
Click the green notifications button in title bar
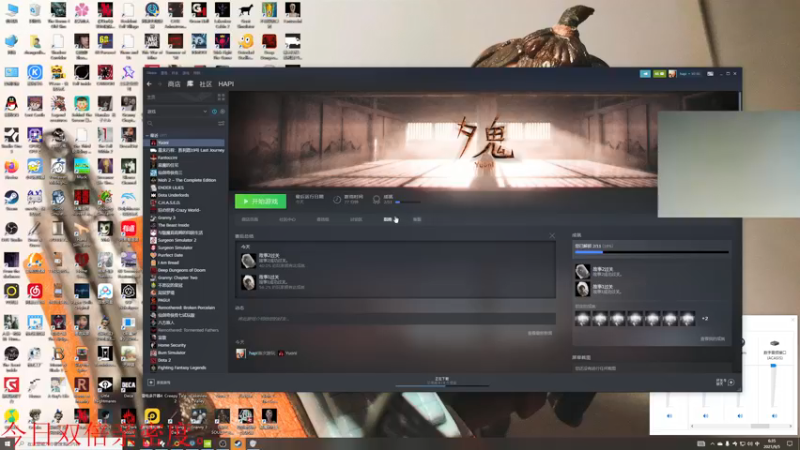tap(659, 74)
